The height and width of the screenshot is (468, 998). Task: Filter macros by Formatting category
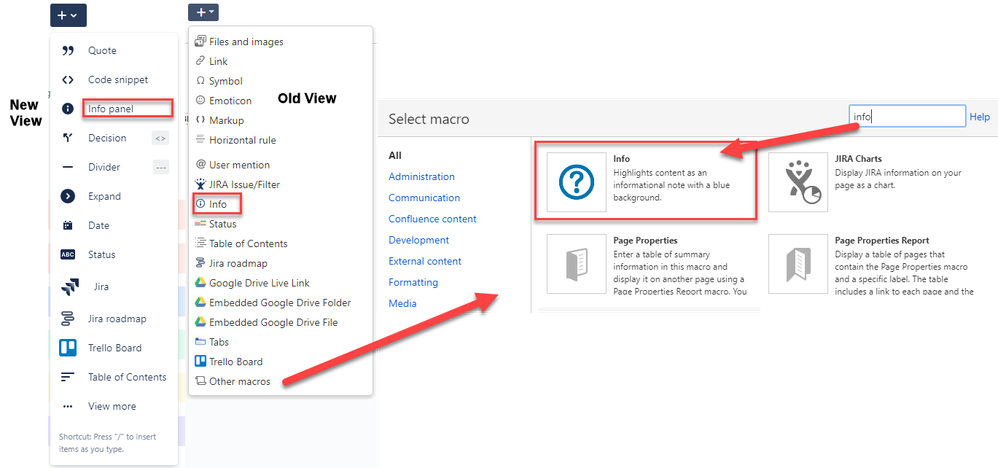tap(413, 283)
